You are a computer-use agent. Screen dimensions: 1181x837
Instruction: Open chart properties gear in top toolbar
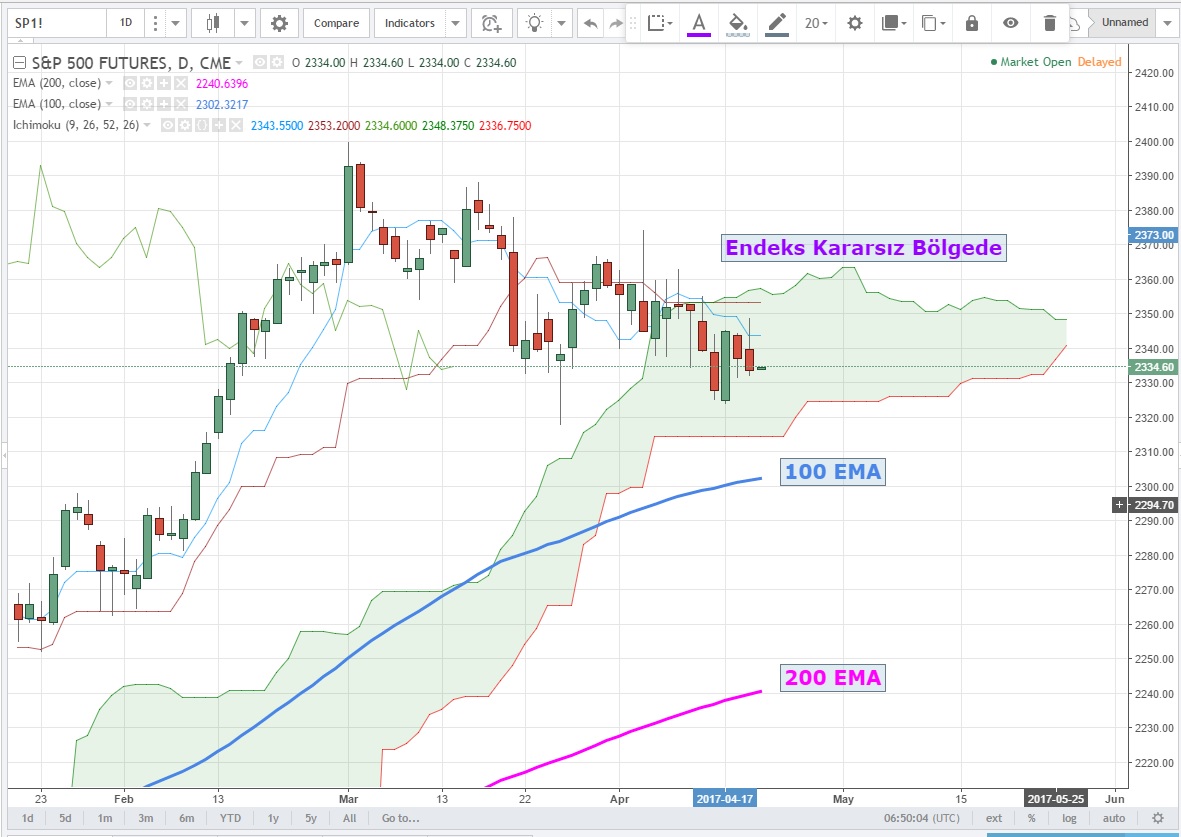point(279,23)
